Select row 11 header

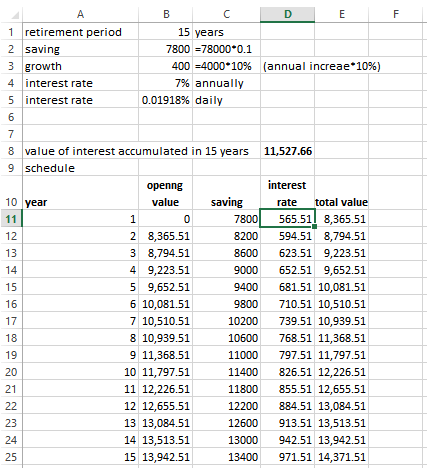(11, 219)
